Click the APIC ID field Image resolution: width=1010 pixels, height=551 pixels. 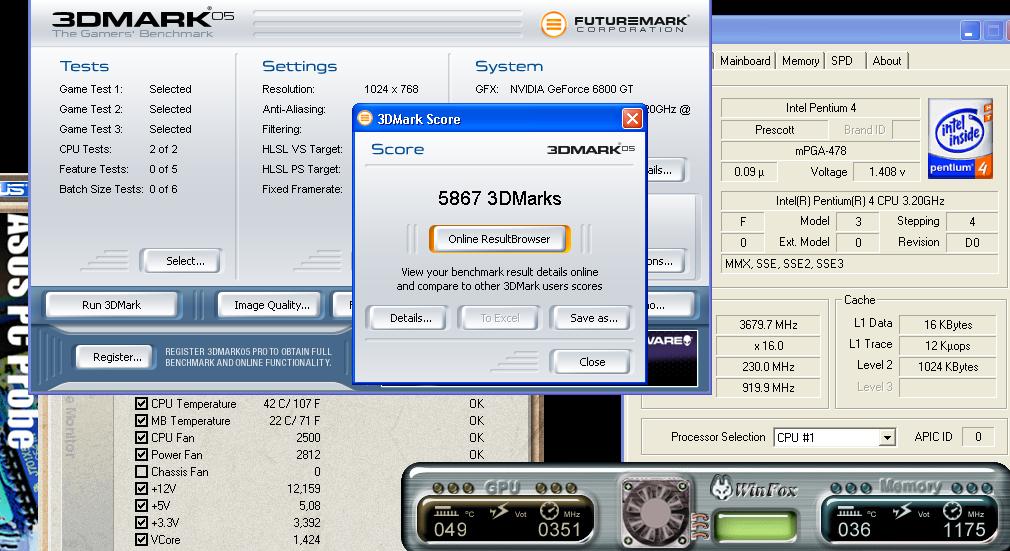(978, 437)
